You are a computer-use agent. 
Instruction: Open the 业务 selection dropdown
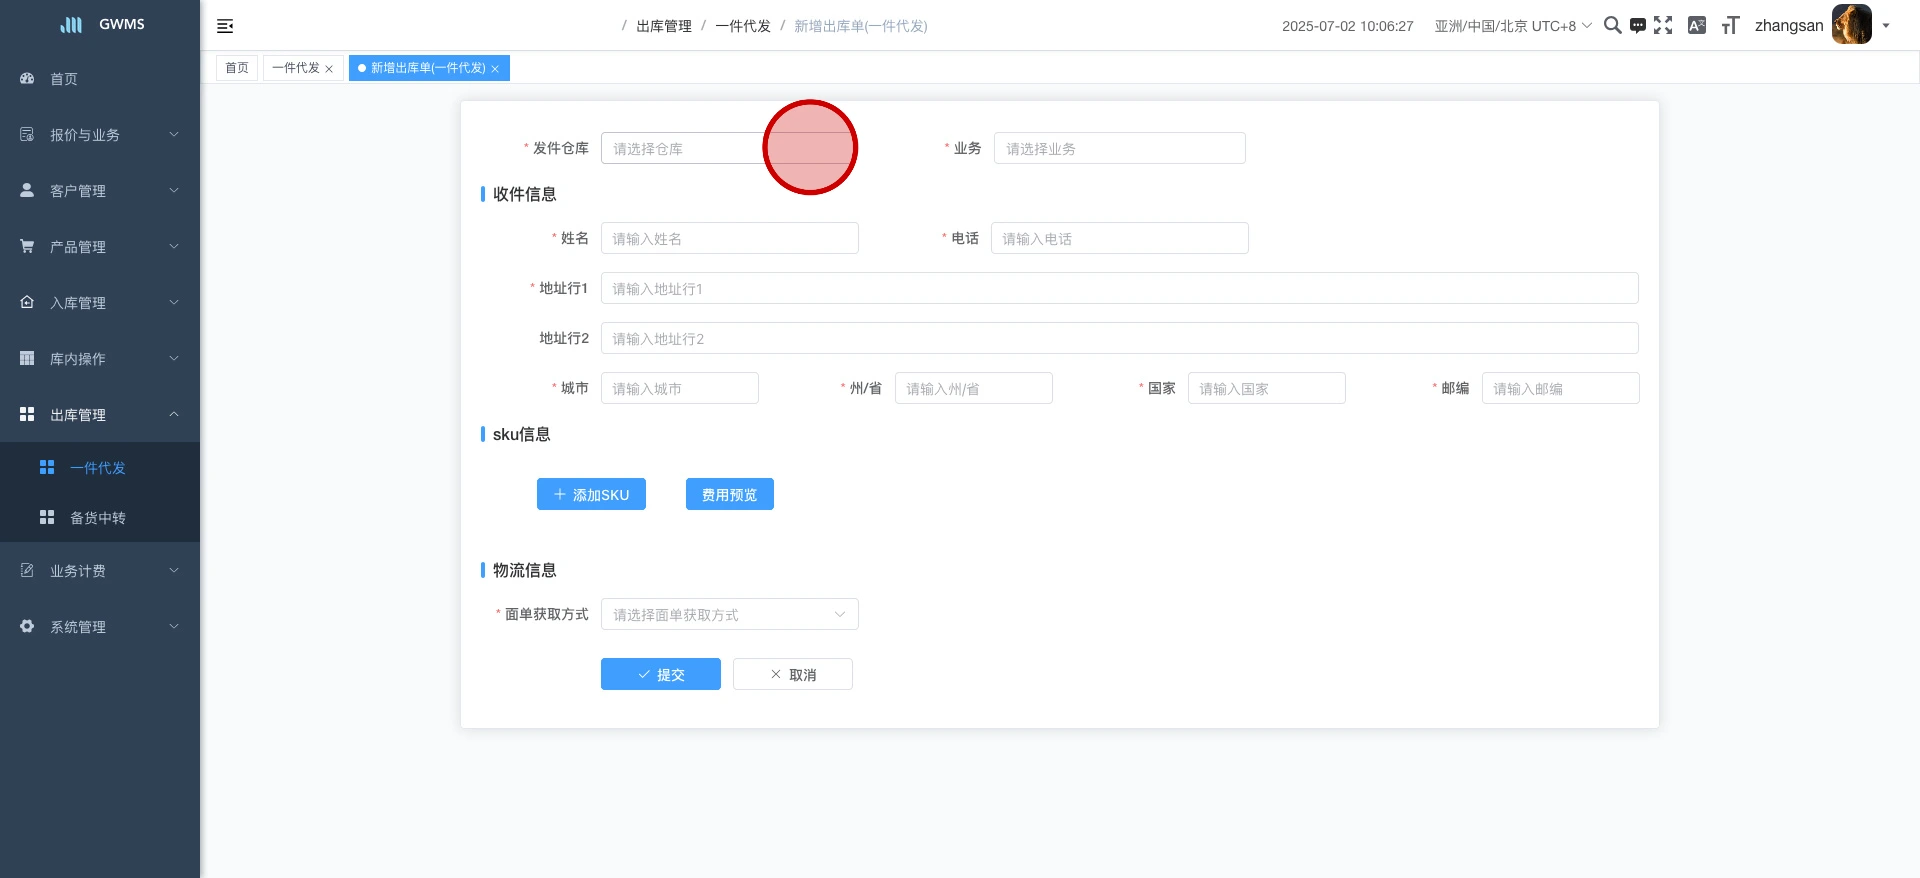point(1119,148)
